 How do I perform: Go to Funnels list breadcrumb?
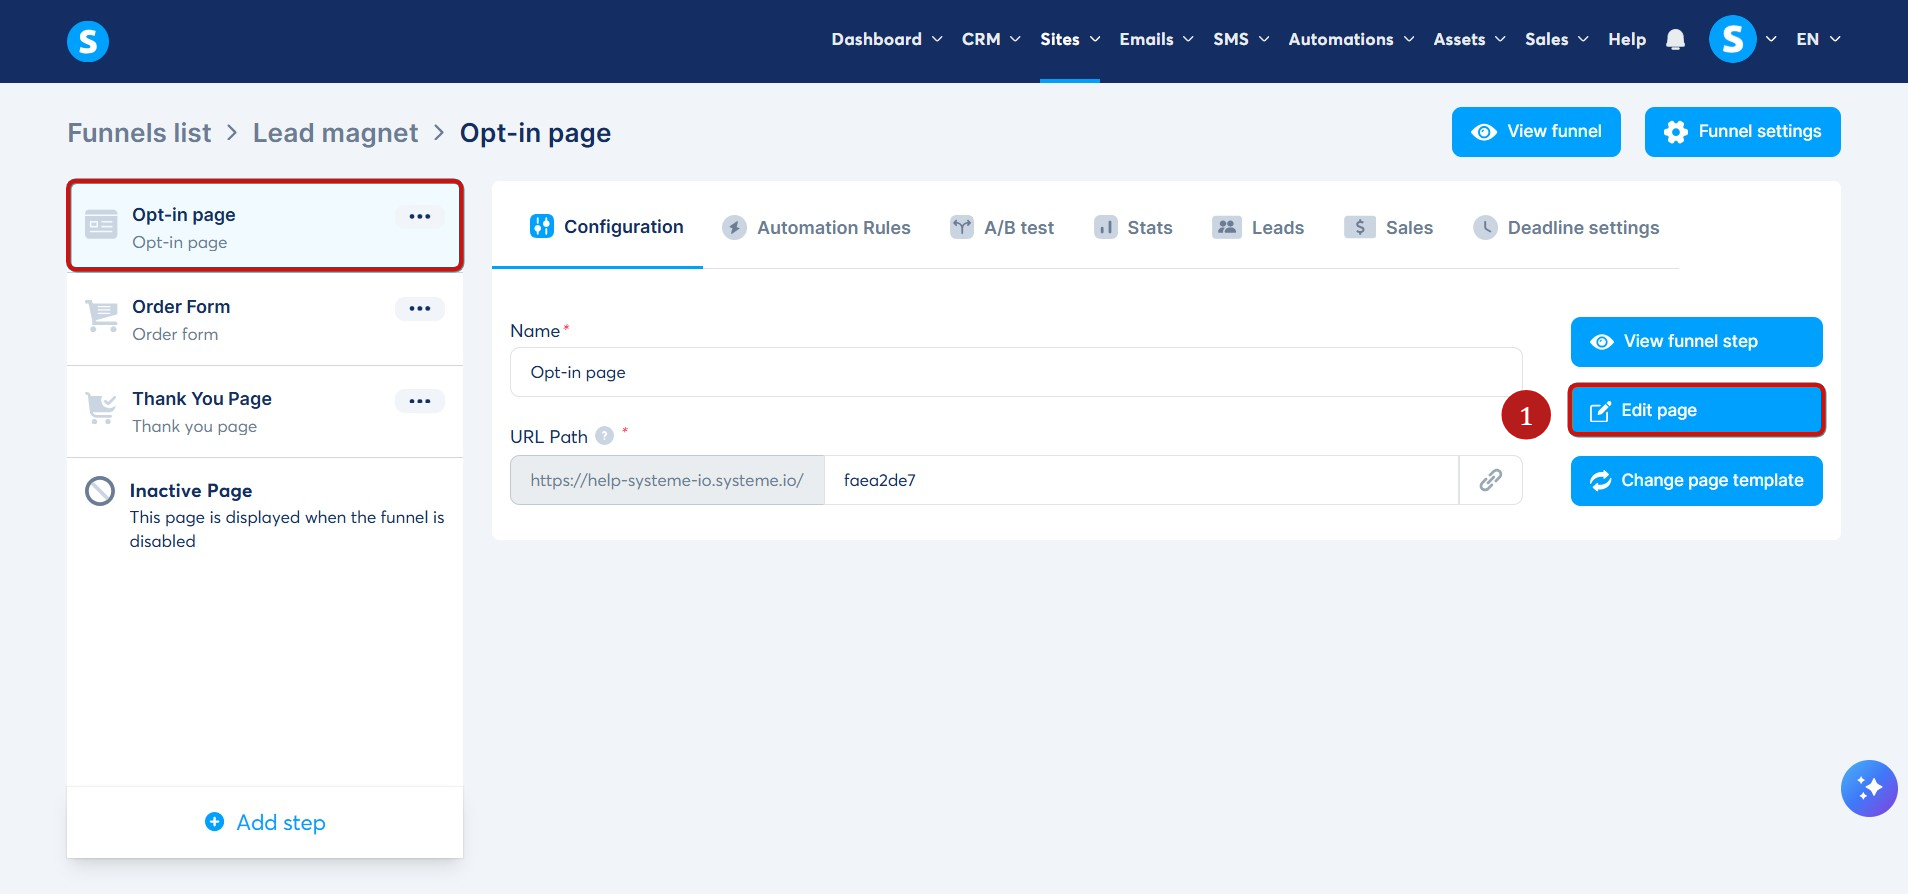[x=139, y=133]
